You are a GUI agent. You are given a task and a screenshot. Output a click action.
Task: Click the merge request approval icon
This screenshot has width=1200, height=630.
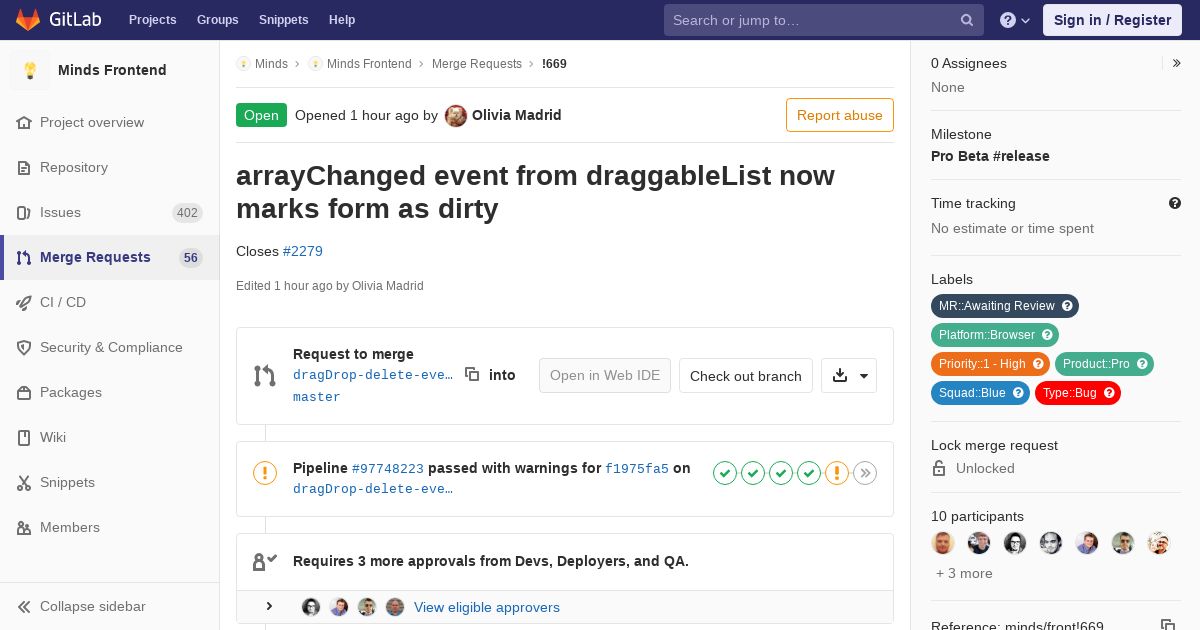[265, 562]
